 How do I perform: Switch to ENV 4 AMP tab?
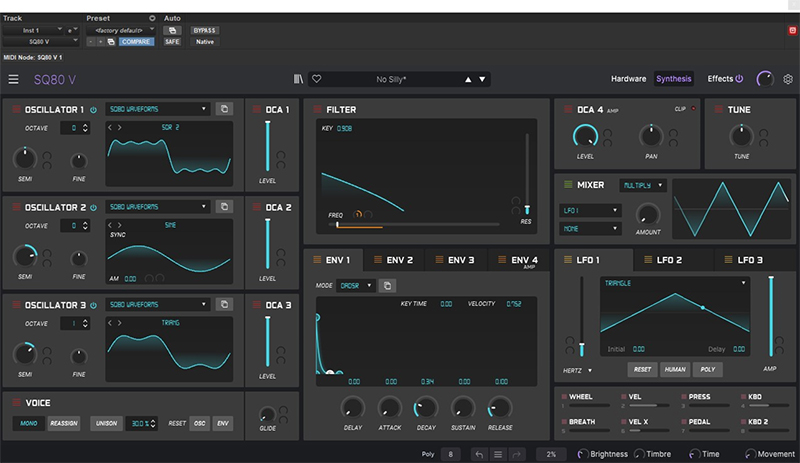click(518, 260)
